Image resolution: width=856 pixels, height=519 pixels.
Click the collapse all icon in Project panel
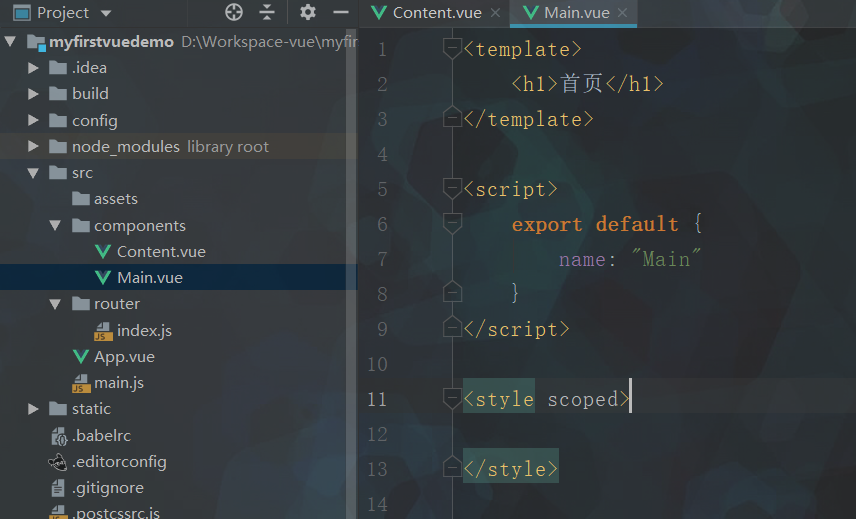click(266, 12)
